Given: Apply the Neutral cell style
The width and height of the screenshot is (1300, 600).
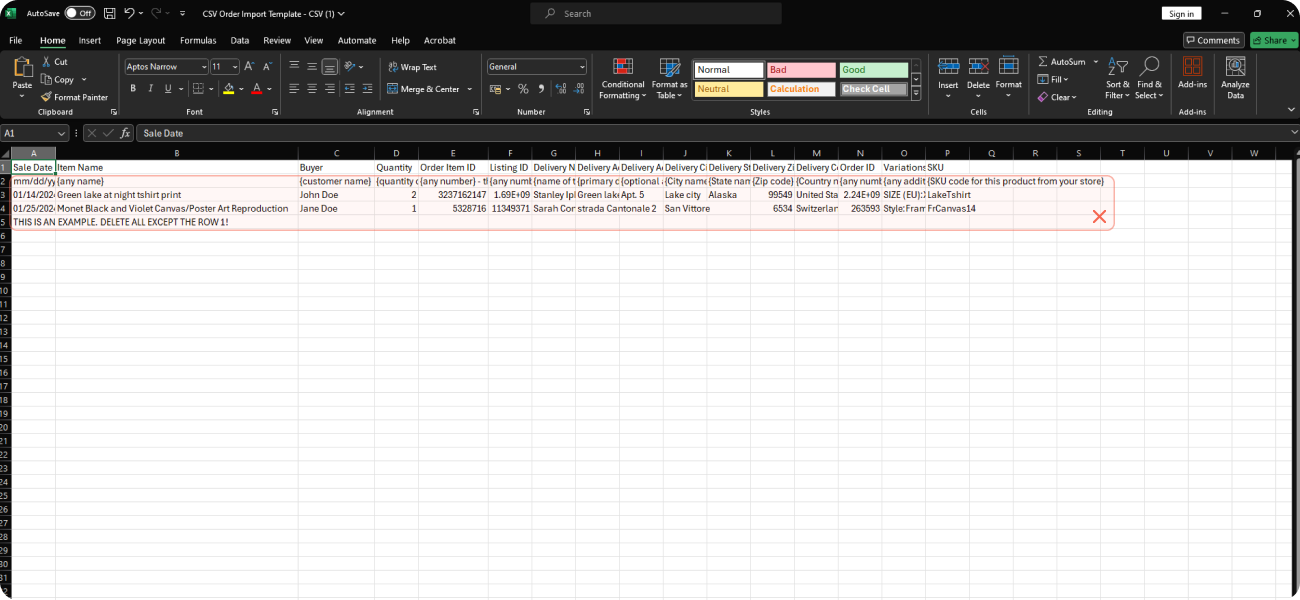Looking at the screenshot, I should point(728,89).
